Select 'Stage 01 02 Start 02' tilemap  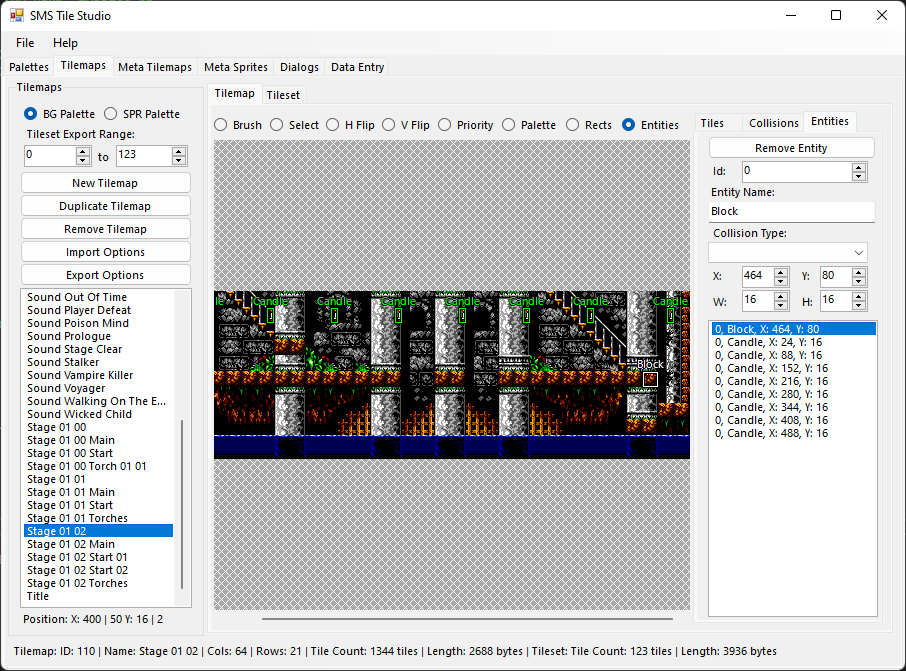click(x=98, y=570)
